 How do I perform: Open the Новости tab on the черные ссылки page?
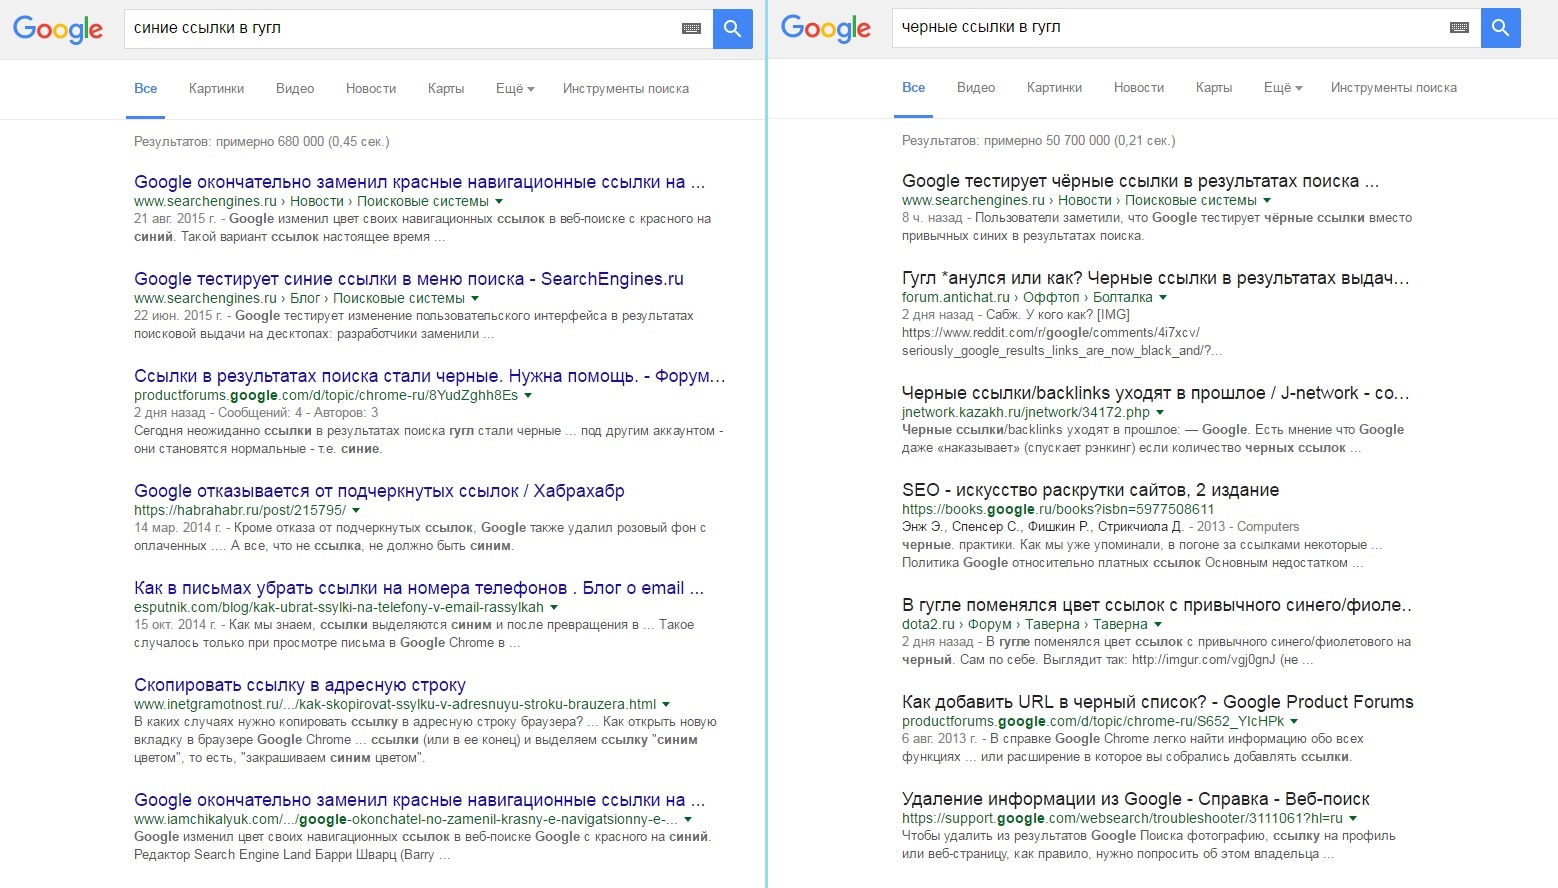1139,88
